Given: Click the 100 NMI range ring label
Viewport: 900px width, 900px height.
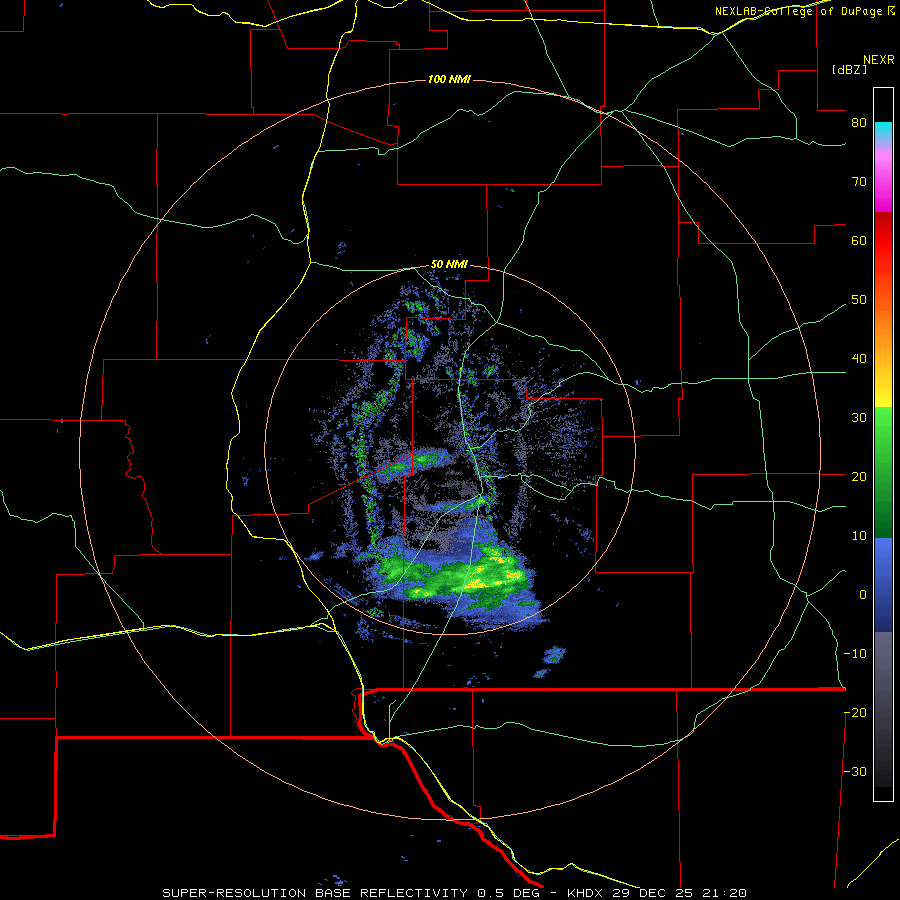Looking at the screenshot, I should [449, 79].
